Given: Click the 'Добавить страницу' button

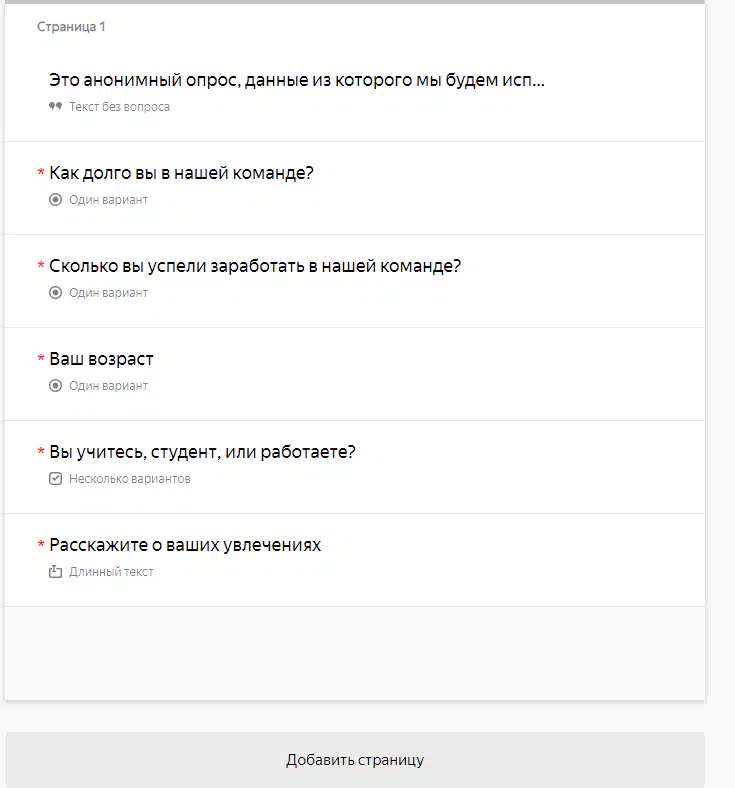Looking at the screenshot, I should point(355,760).
